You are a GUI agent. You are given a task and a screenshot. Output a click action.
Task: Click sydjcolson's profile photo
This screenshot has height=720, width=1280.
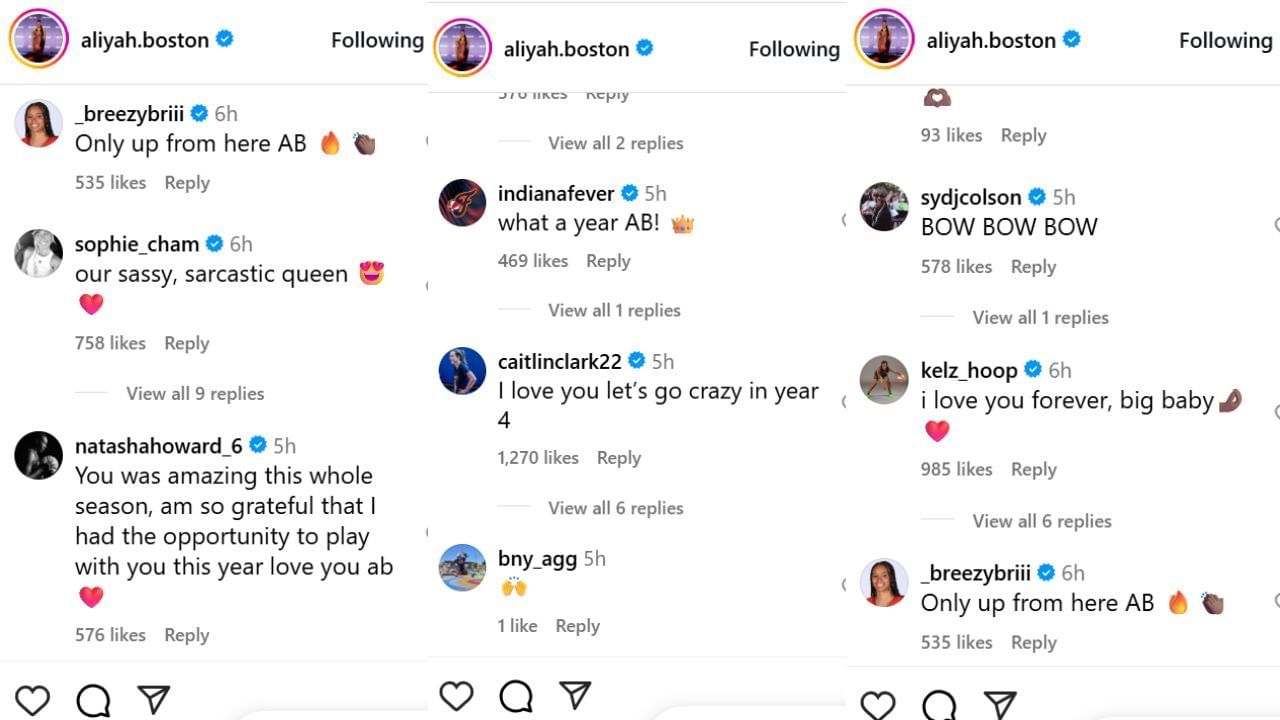[x=884, y=206]
